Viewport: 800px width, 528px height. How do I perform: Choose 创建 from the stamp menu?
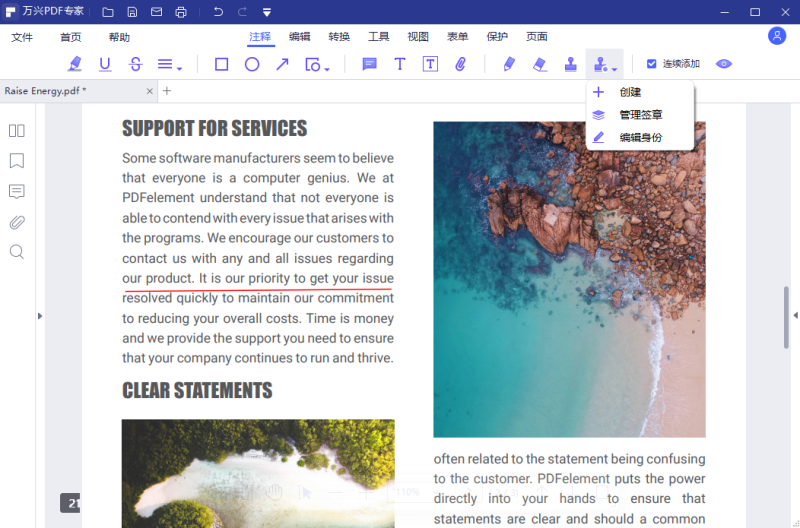(x=640, y=92)
